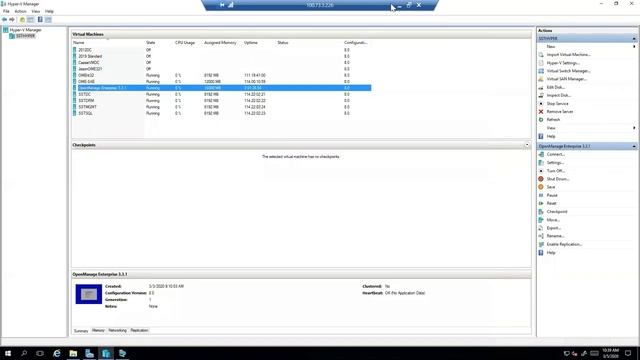Image resolution: width=640 pixels, height=360 pixels.
Task: Select the OME-SAE virtual machine row
Action: click(222, 82)
